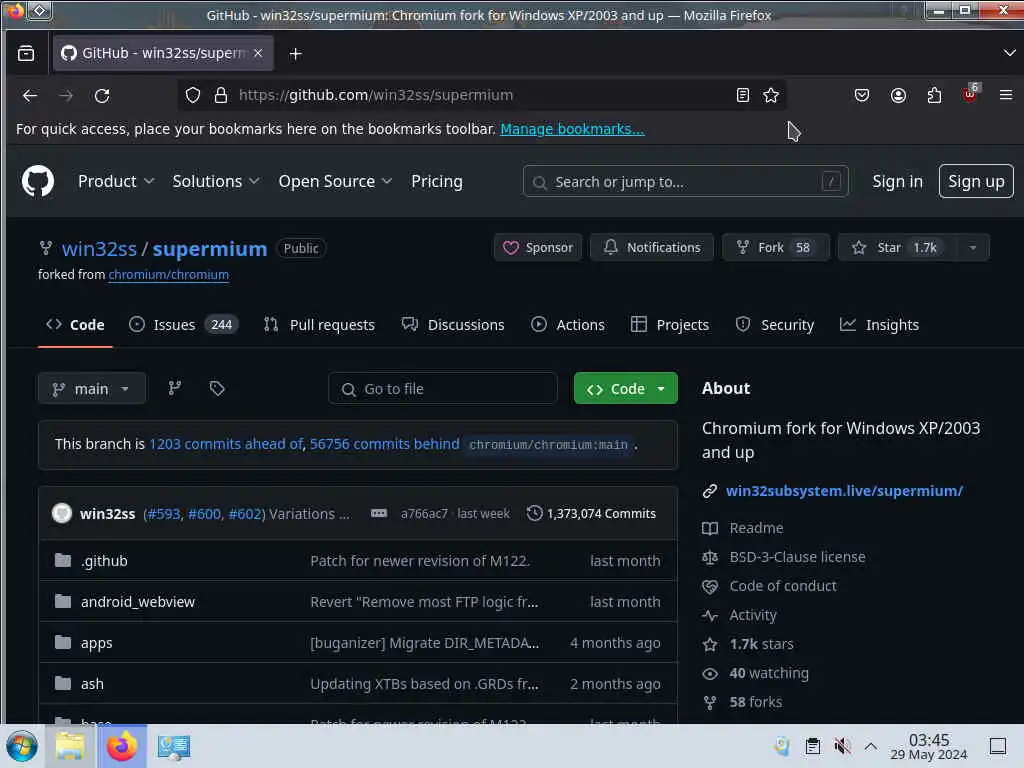
Task: Reload the page with the refresh icon
Action: tap(102, 96)
